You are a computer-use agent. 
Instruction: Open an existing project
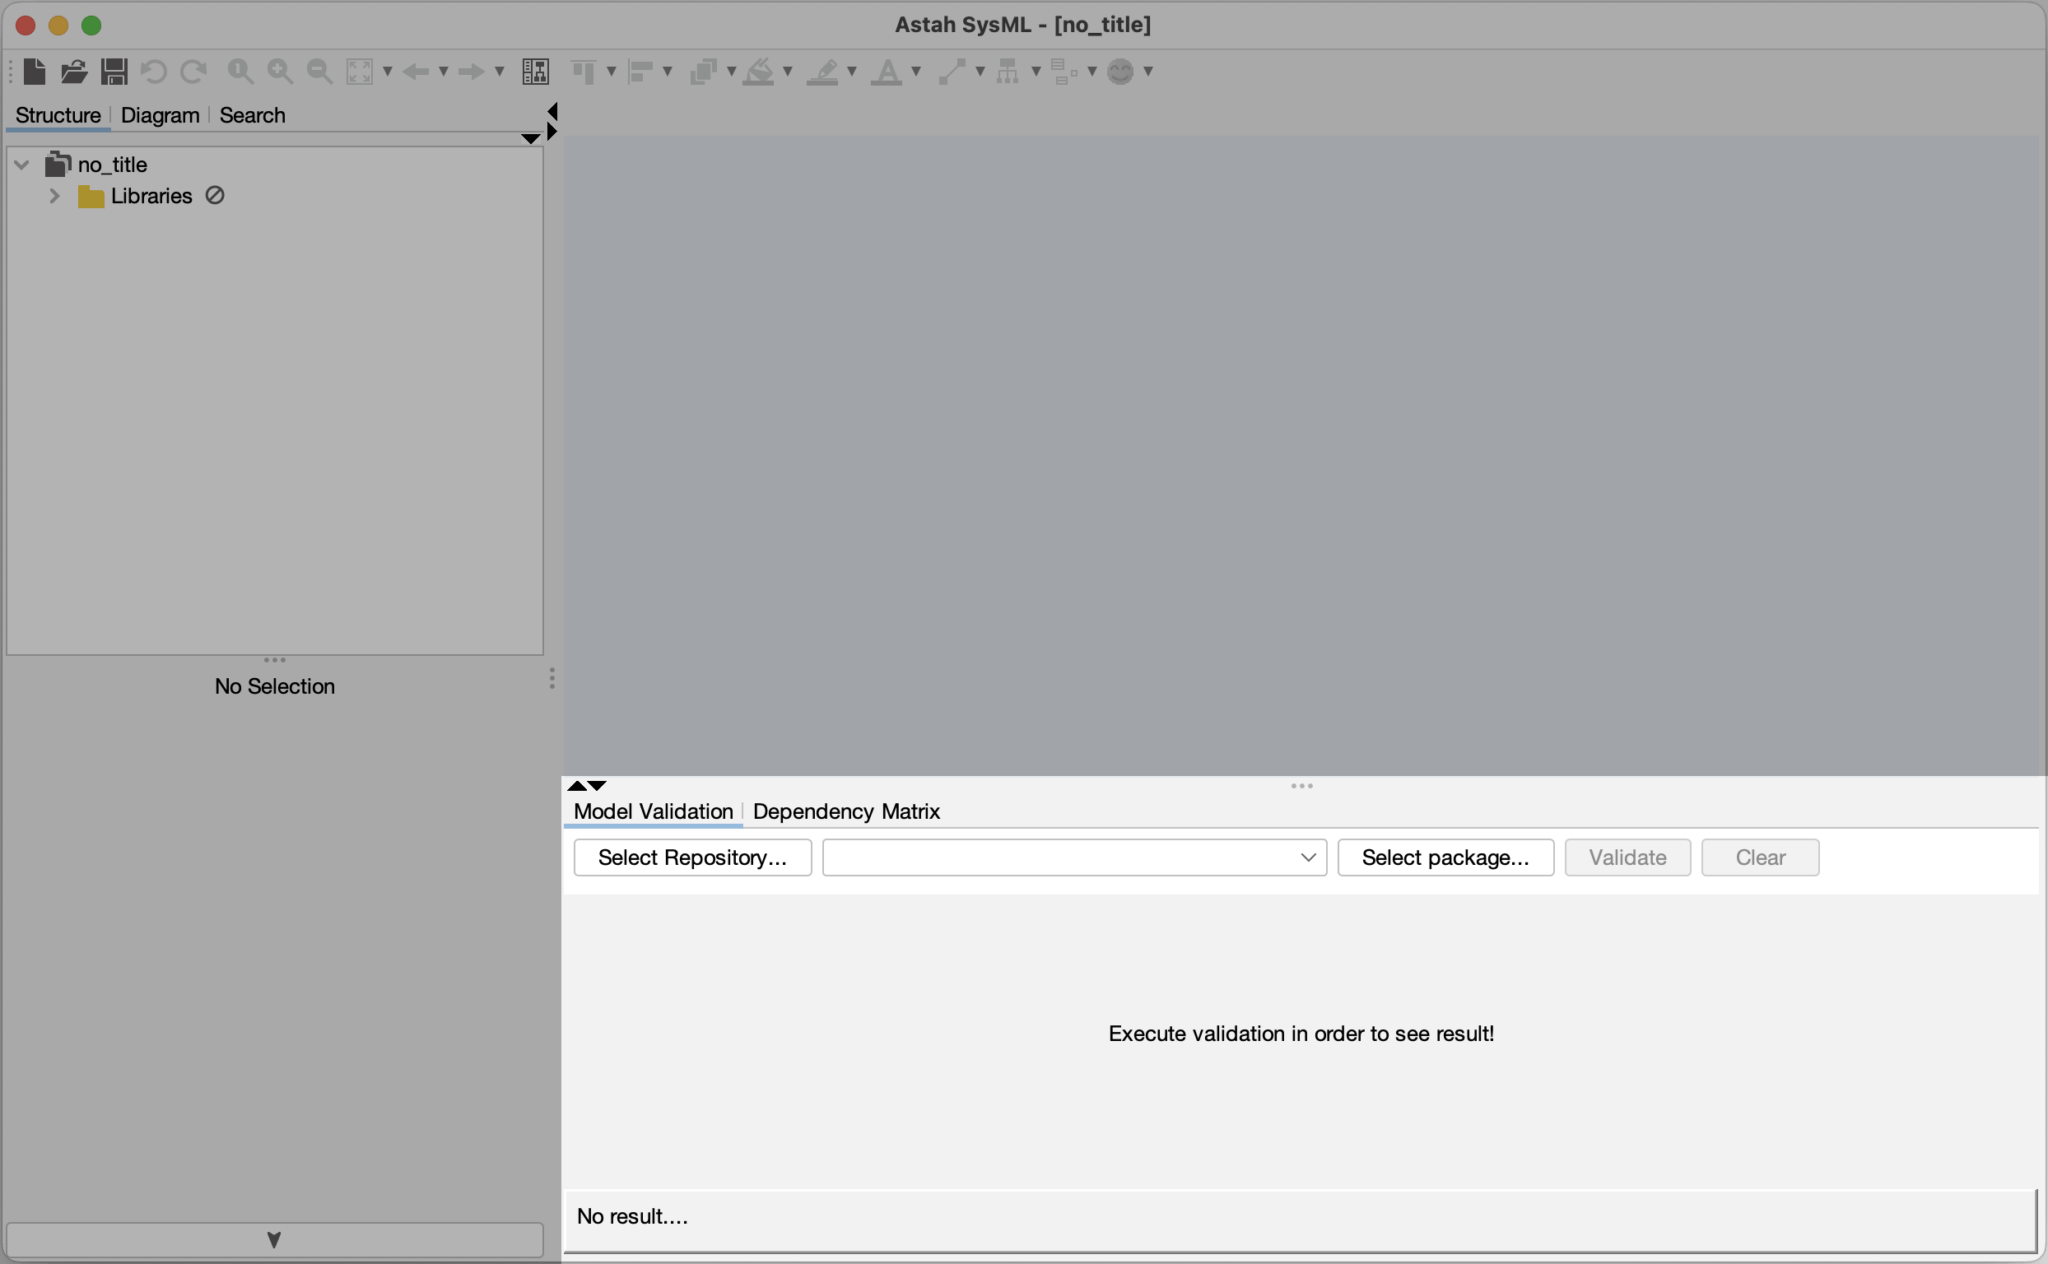[73, 71]
